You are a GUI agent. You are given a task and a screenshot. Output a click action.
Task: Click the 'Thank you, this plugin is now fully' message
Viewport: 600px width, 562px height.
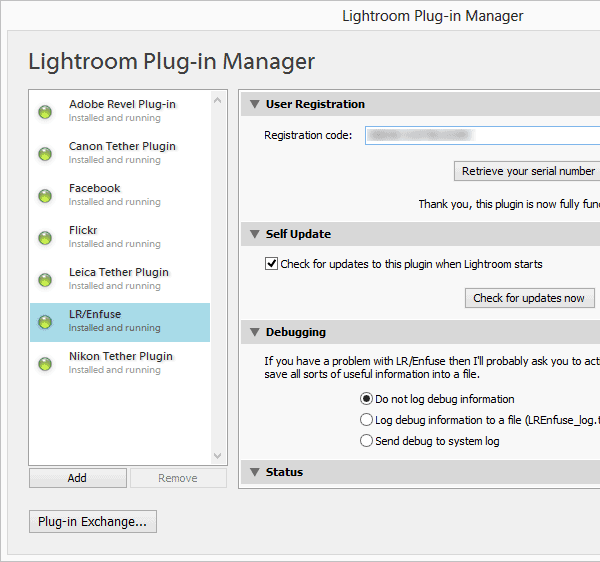509,204
